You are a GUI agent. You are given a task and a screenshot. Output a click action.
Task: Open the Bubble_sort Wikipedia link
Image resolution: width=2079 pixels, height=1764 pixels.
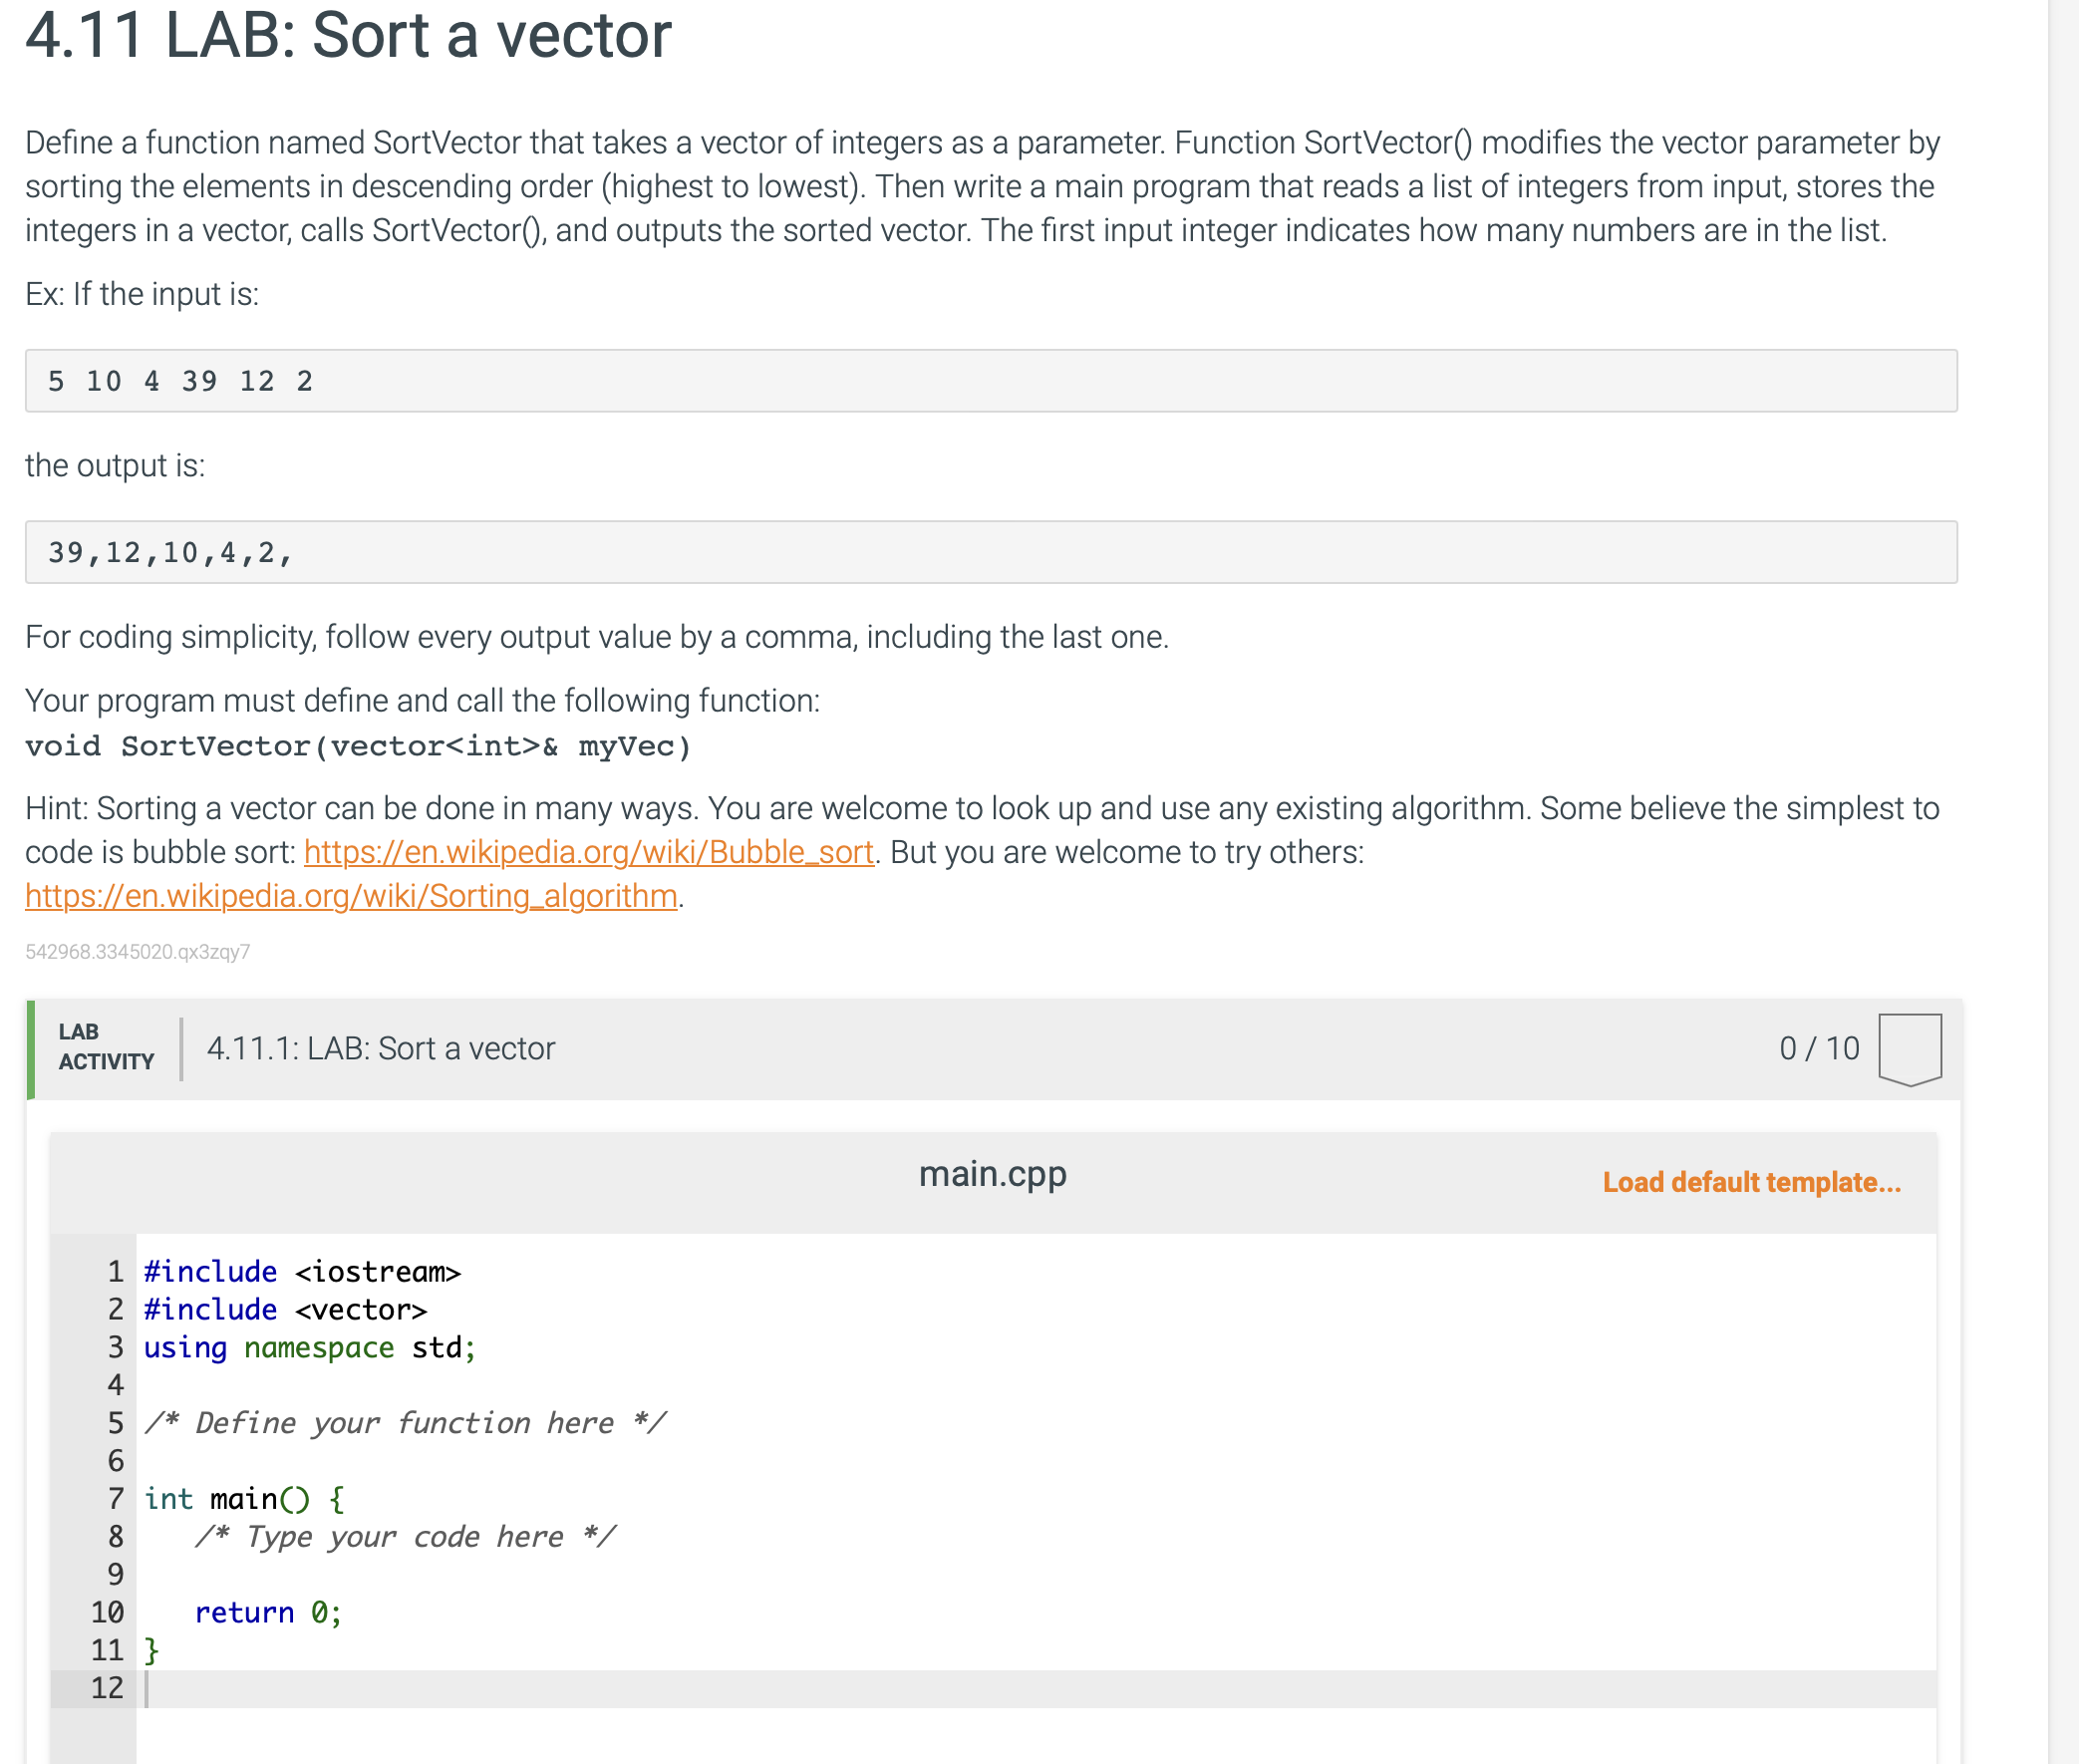coord(588,852)
